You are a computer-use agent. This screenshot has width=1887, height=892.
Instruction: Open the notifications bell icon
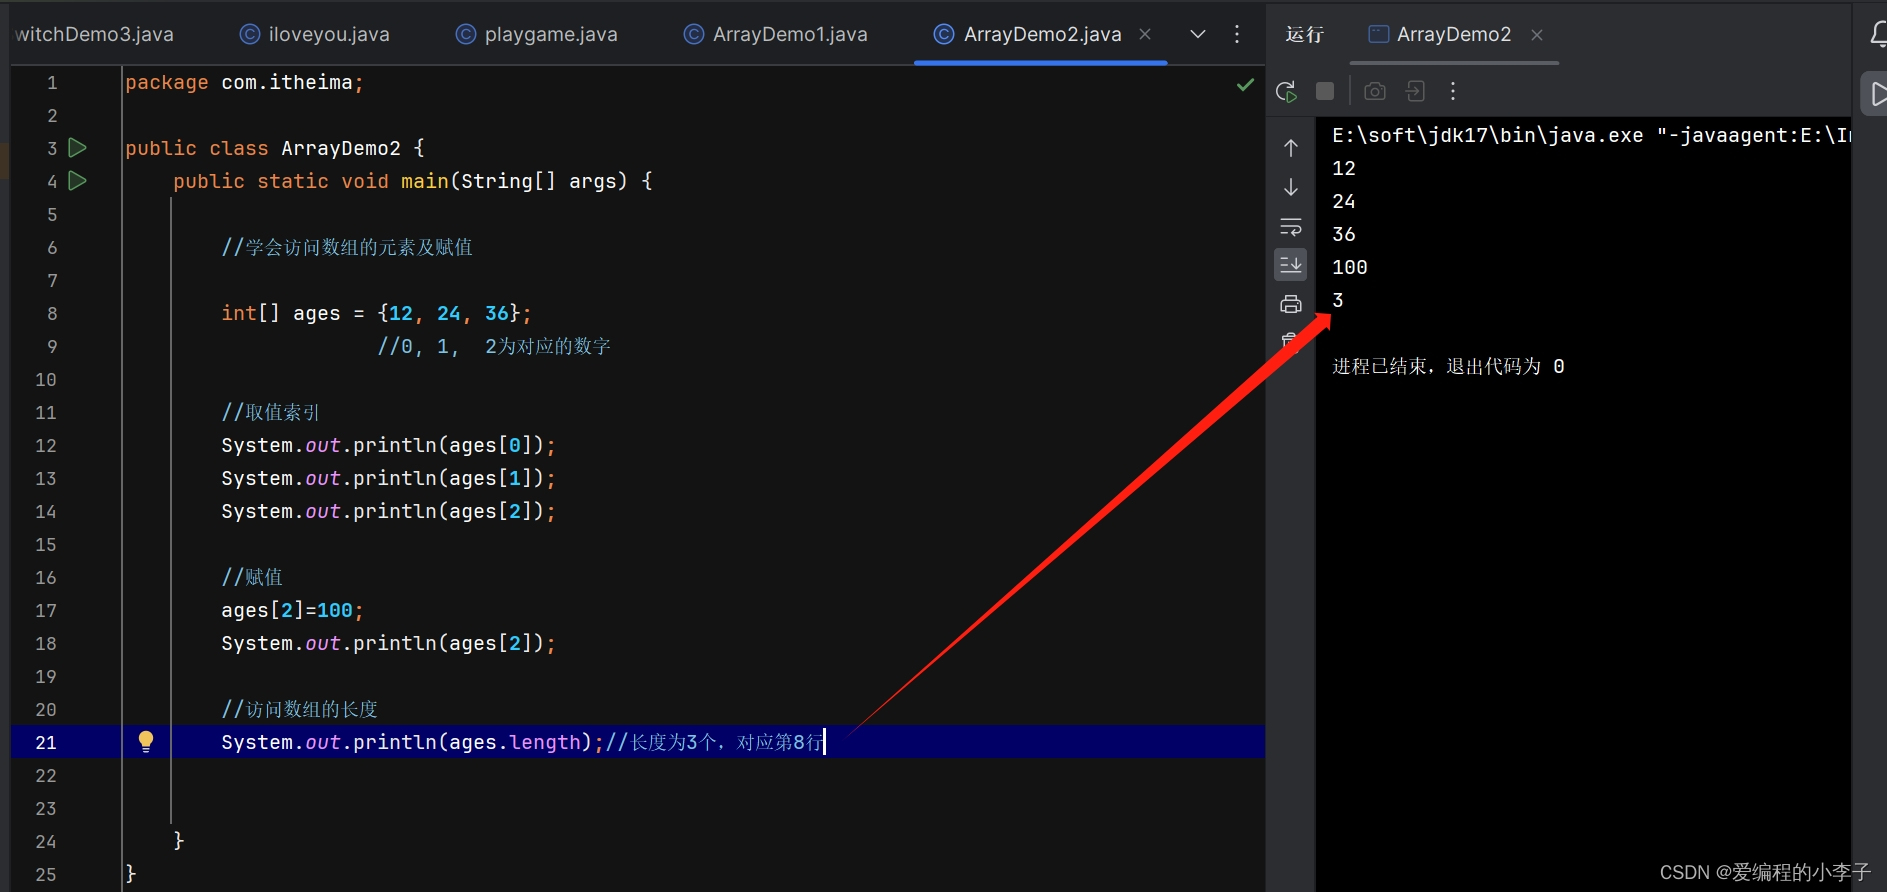(x=1878, y=34)
